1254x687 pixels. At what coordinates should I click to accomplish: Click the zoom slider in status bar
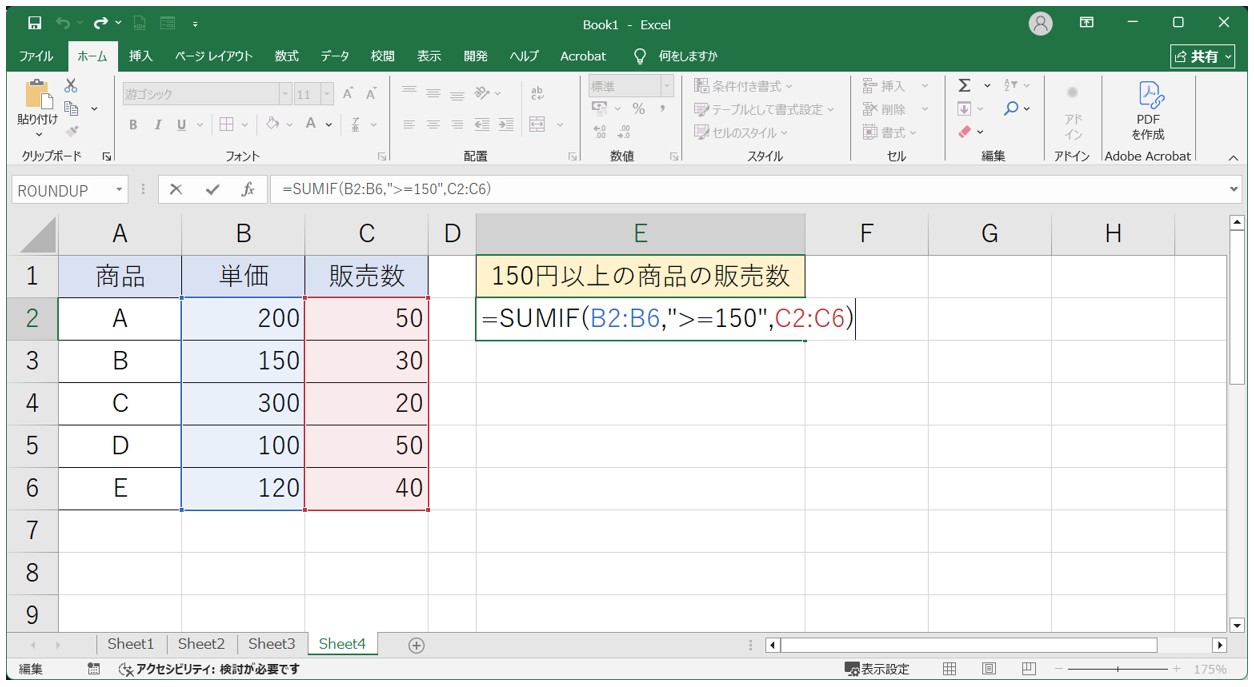point(1118,669)
